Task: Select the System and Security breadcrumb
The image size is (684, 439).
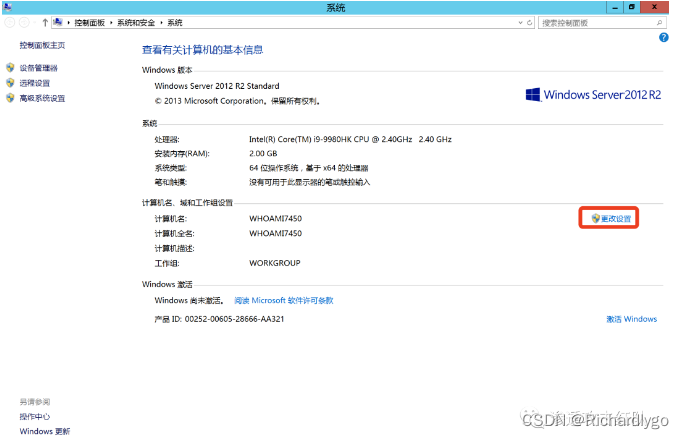Action: coord(136,23)
